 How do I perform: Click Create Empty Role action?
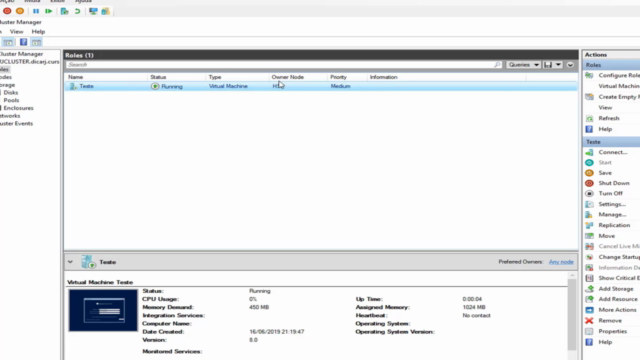(x=618, y=97)
